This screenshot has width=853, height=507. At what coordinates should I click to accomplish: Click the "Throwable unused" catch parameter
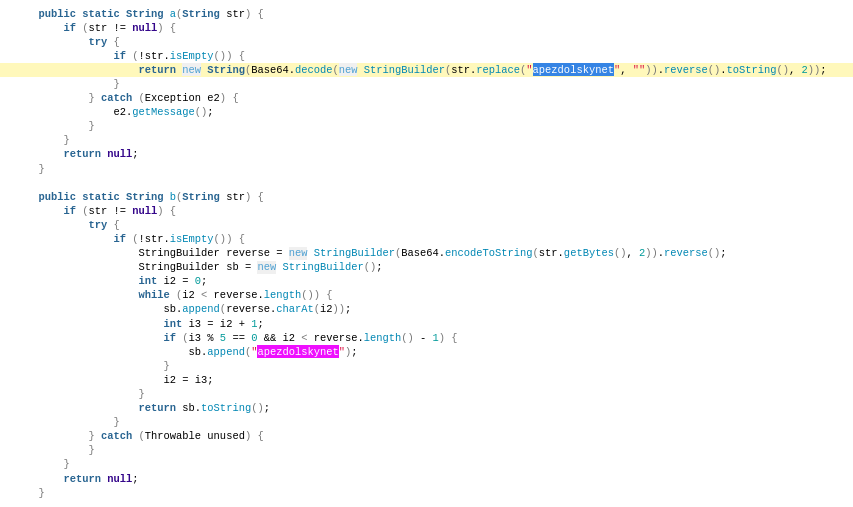click(x=198, y=436)
